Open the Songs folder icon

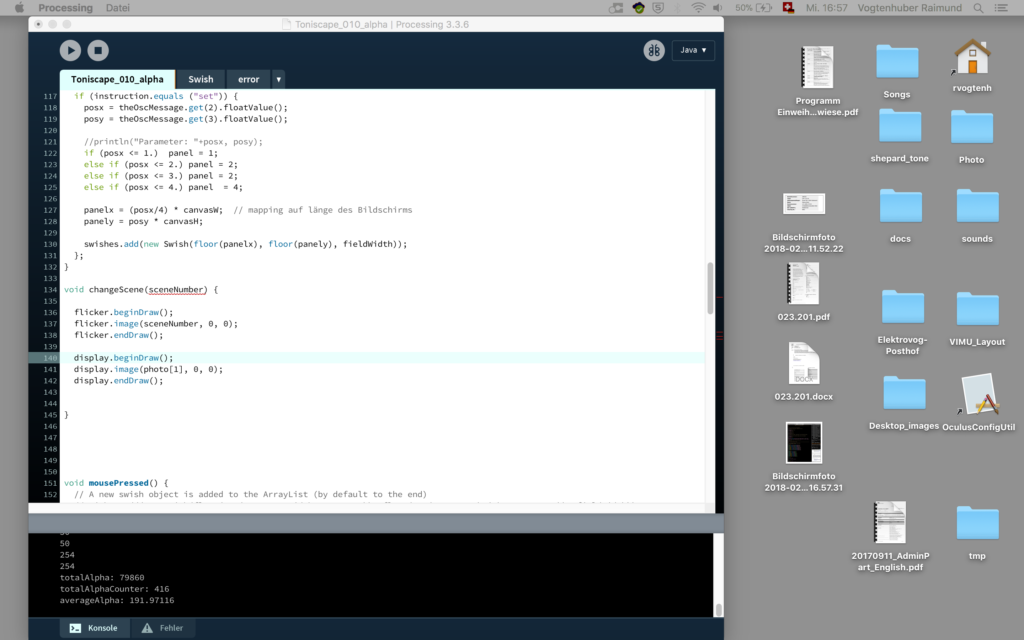pos(897,62)
